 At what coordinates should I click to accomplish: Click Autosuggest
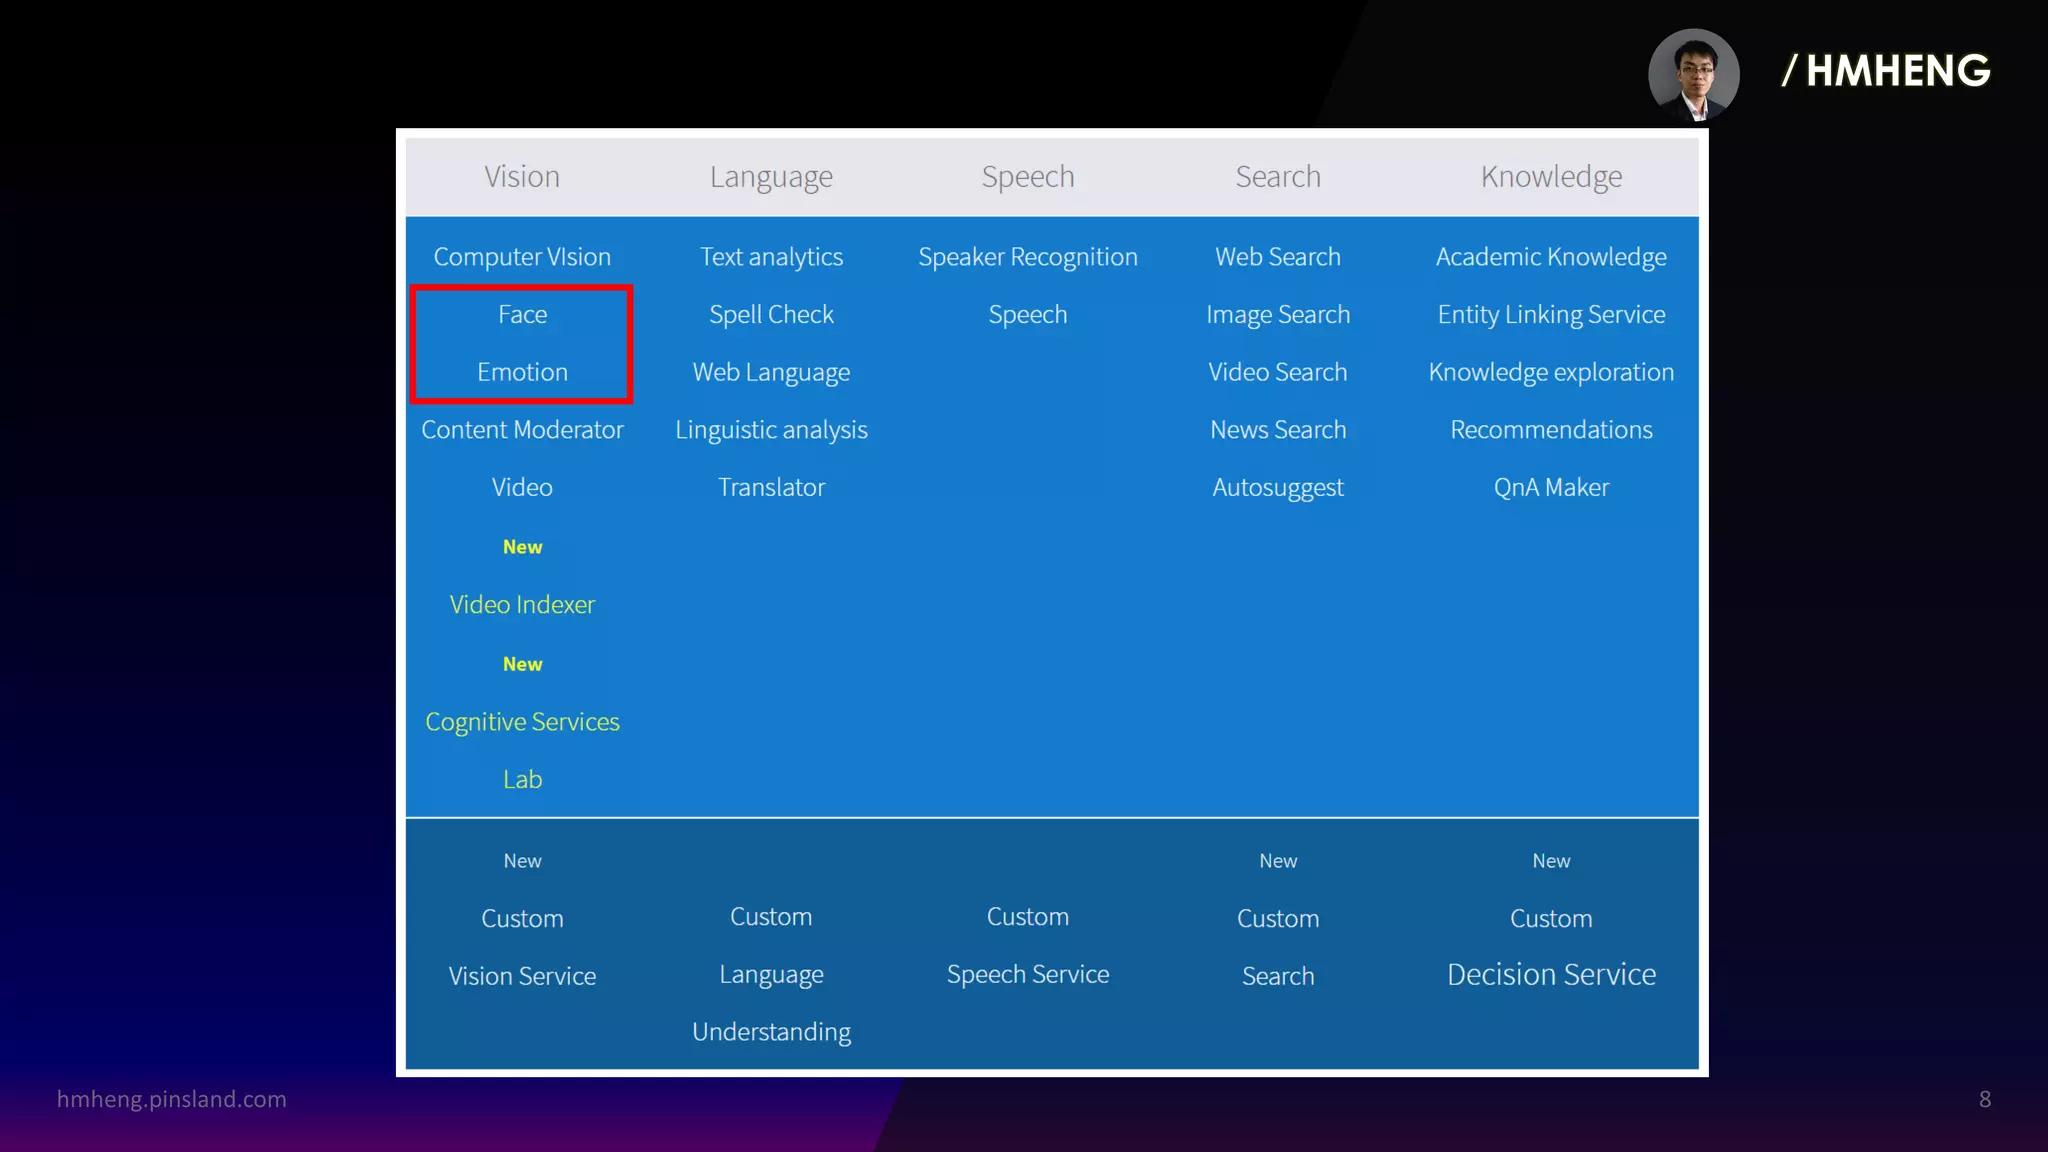coord(1278,488)
